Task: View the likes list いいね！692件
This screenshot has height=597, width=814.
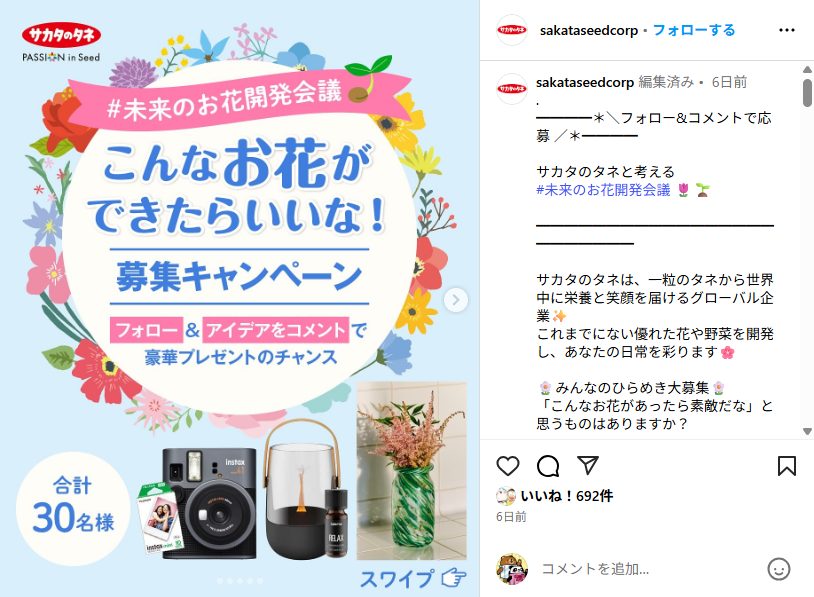Action: (x=566, y=496)
